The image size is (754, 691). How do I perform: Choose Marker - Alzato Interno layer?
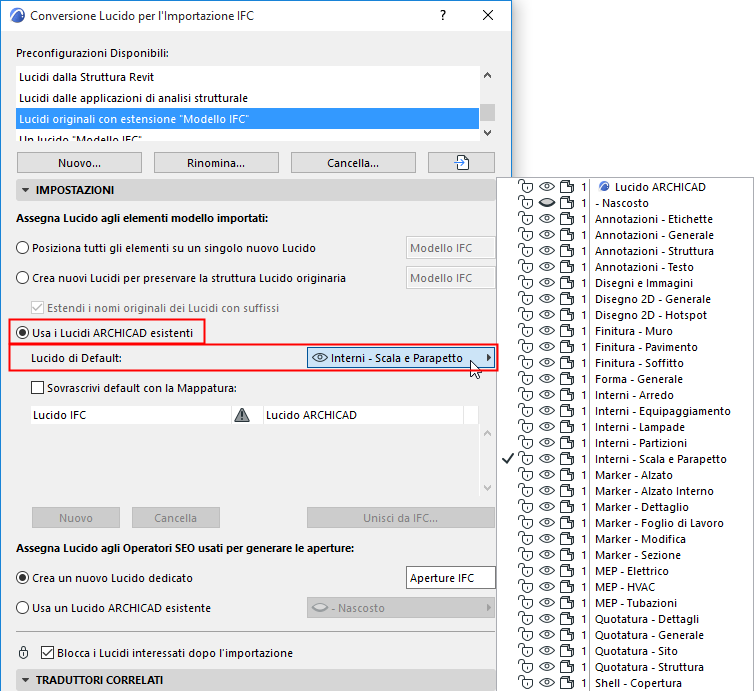[x=654, y=491]
